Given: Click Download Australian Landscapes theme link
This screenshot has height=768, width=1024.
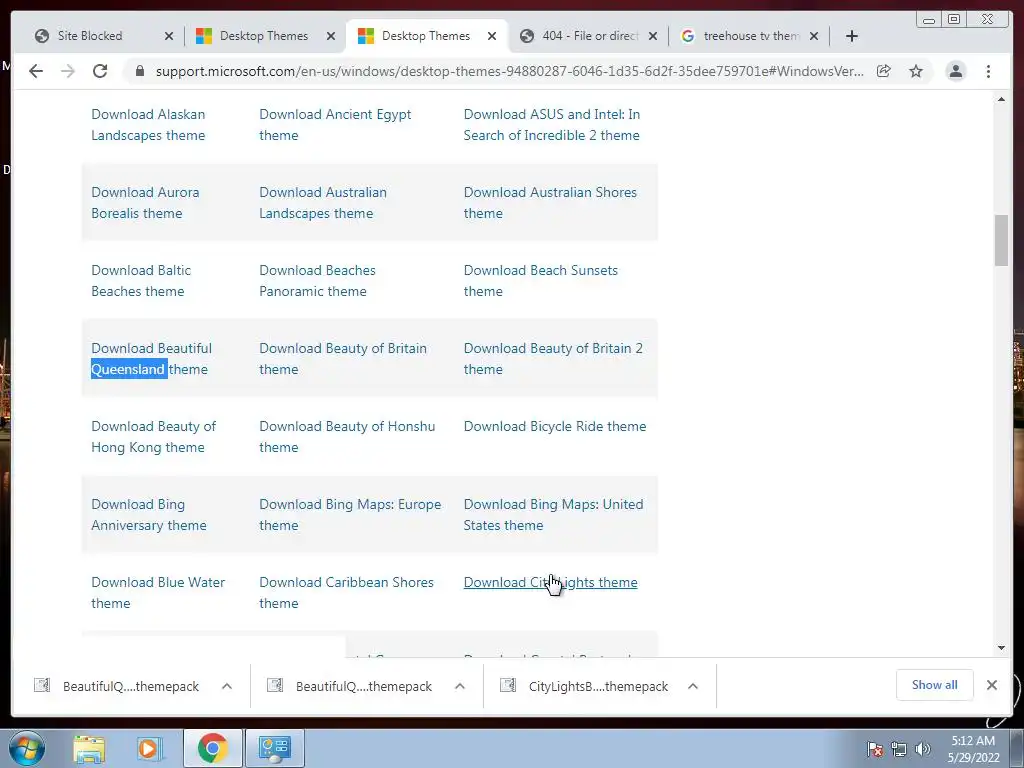Looking at the screenshot, I should pos(323,202).
